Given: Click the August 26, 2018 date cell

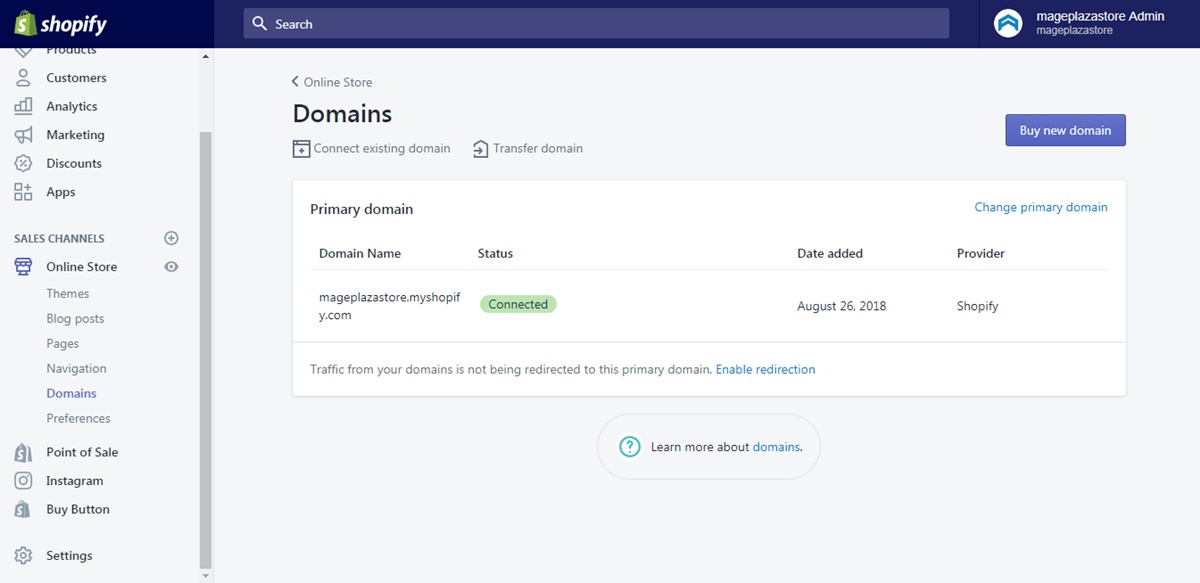Looking at the screenshot, I should pyautogui.click(x=841, y=306).
